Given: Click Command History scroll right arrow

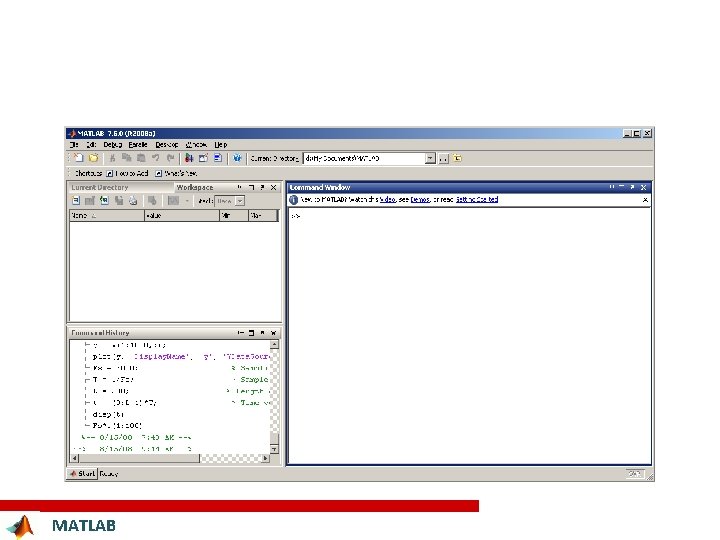Looking at the screenshot, I should 265,458.
